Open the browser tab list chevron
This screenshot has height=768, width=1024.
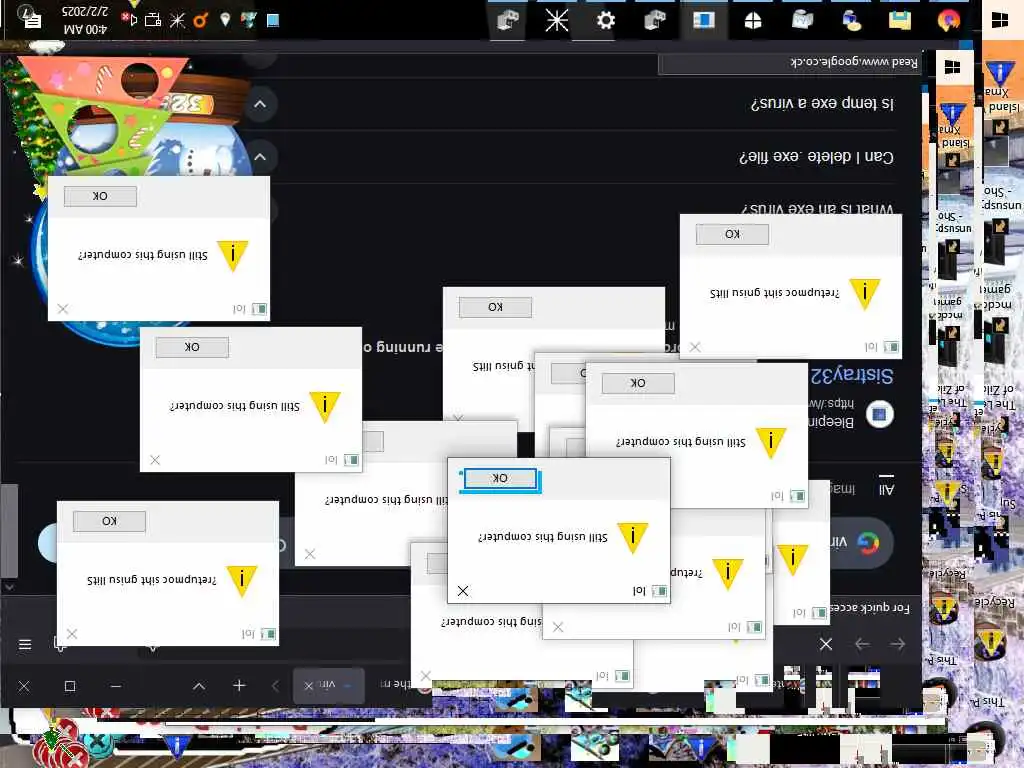pyautogui.click(x=199, y=686)
